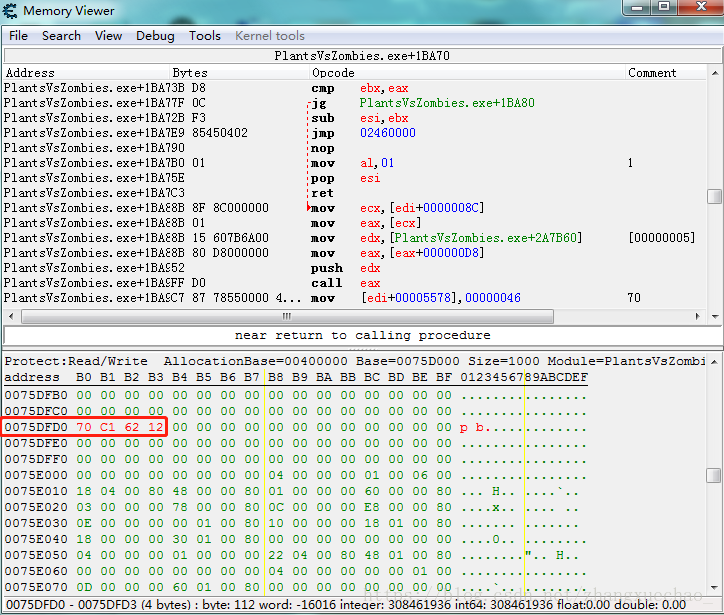This screenshot has width=724, height=615.
Task: Minimize the Memory Viewer window
Action: (x=637, y=7)
